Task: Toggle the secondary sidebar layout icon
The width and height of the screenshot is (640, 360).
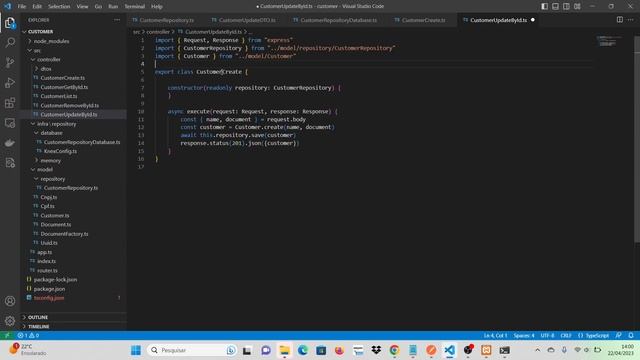Action: point(566,6)
